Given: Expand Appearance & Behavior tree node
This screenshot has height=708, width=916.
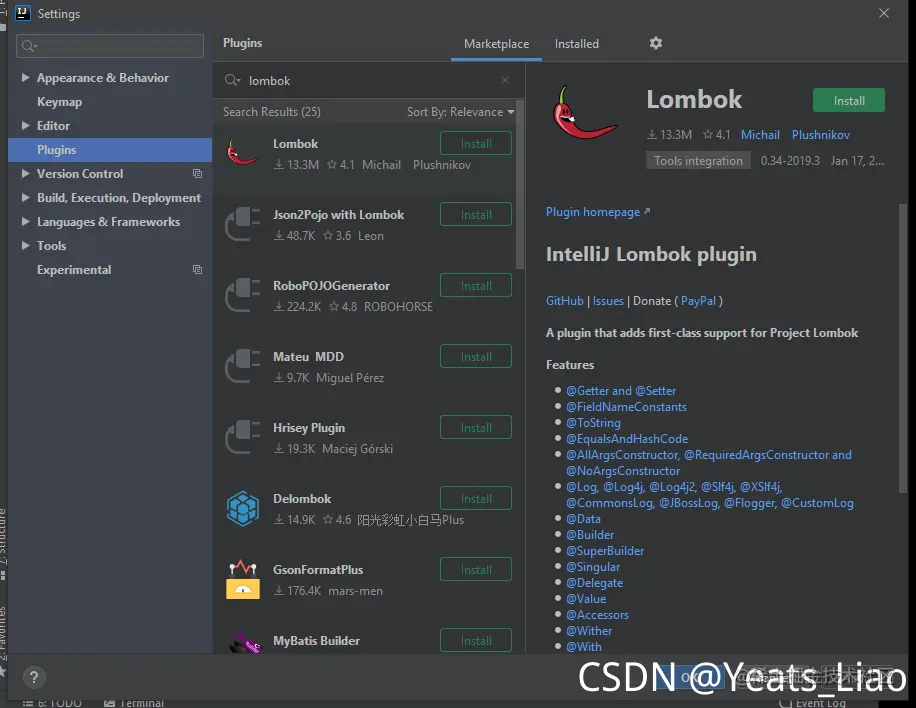Looking at the screenshot, I should click(x=25, y=77).
